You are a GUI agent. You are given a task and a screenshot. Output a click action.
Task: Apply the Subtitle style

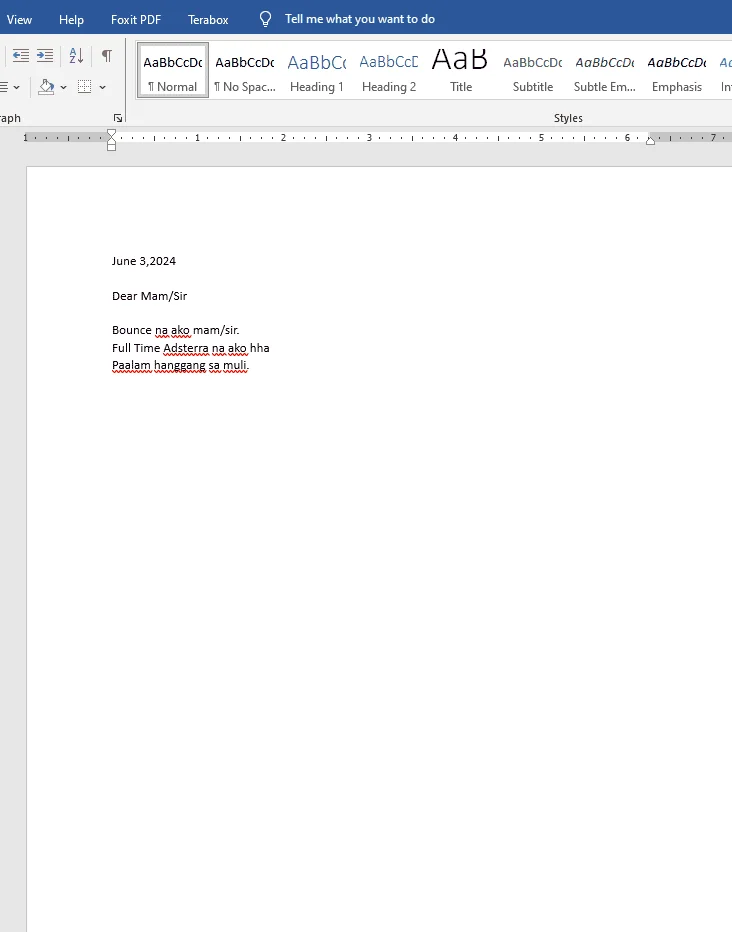[x=533, y=70]
